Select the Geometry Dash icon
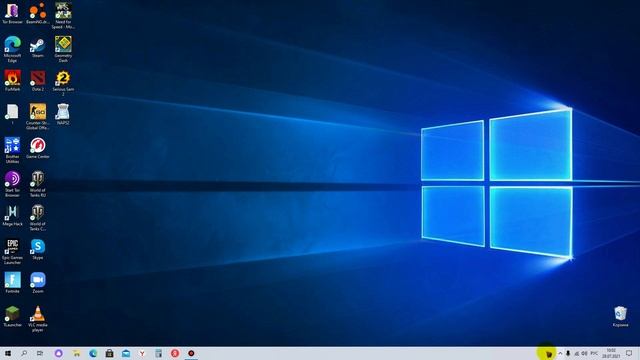Image resolution: width=640 pixels, height=360 pixels. pos(63,49)
